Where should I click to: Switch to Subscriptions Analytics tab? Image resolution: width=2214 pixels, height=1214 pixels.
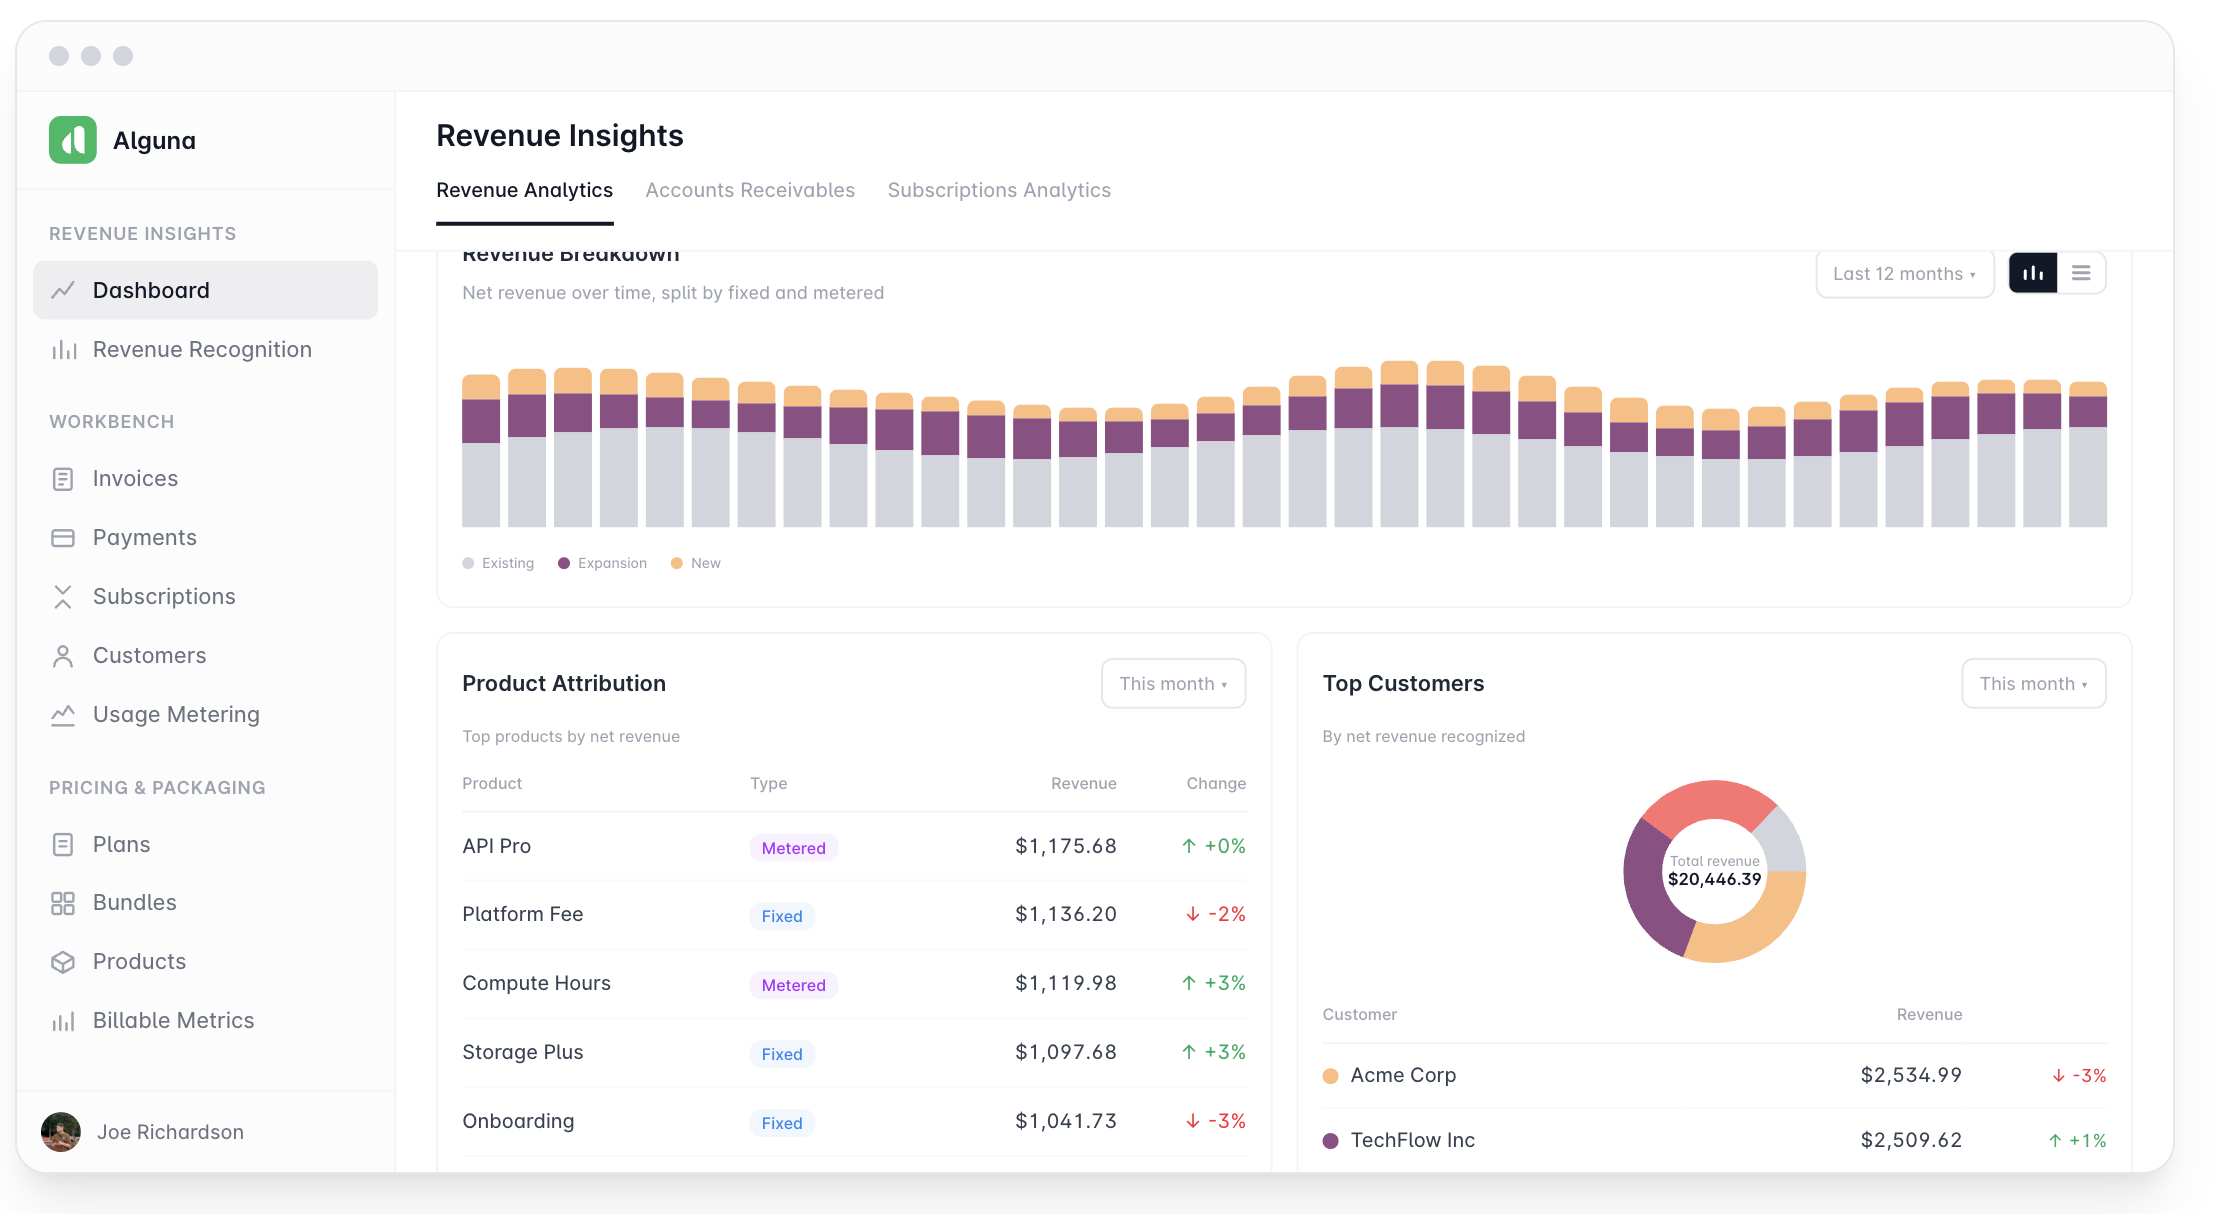click(999, 190)
